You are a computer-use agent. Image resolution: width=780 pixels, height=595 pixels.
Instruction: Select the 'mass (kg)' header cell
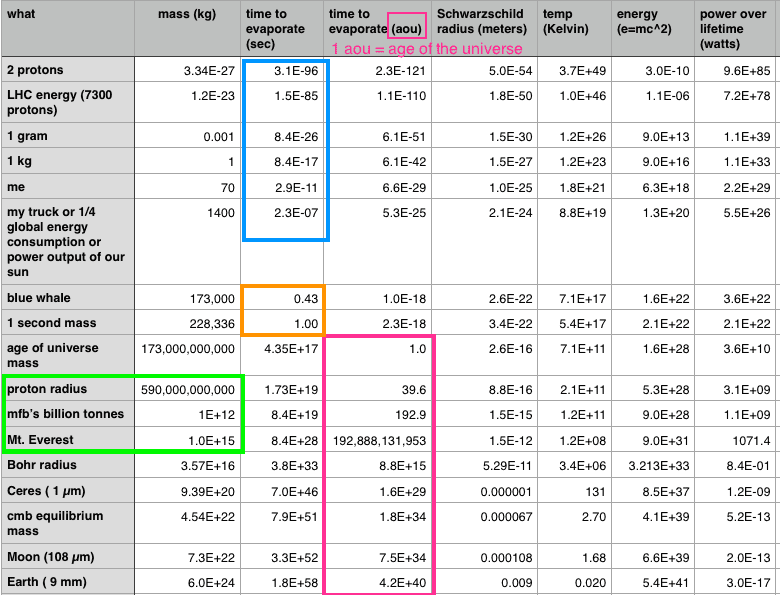click(x=187, y=28)
